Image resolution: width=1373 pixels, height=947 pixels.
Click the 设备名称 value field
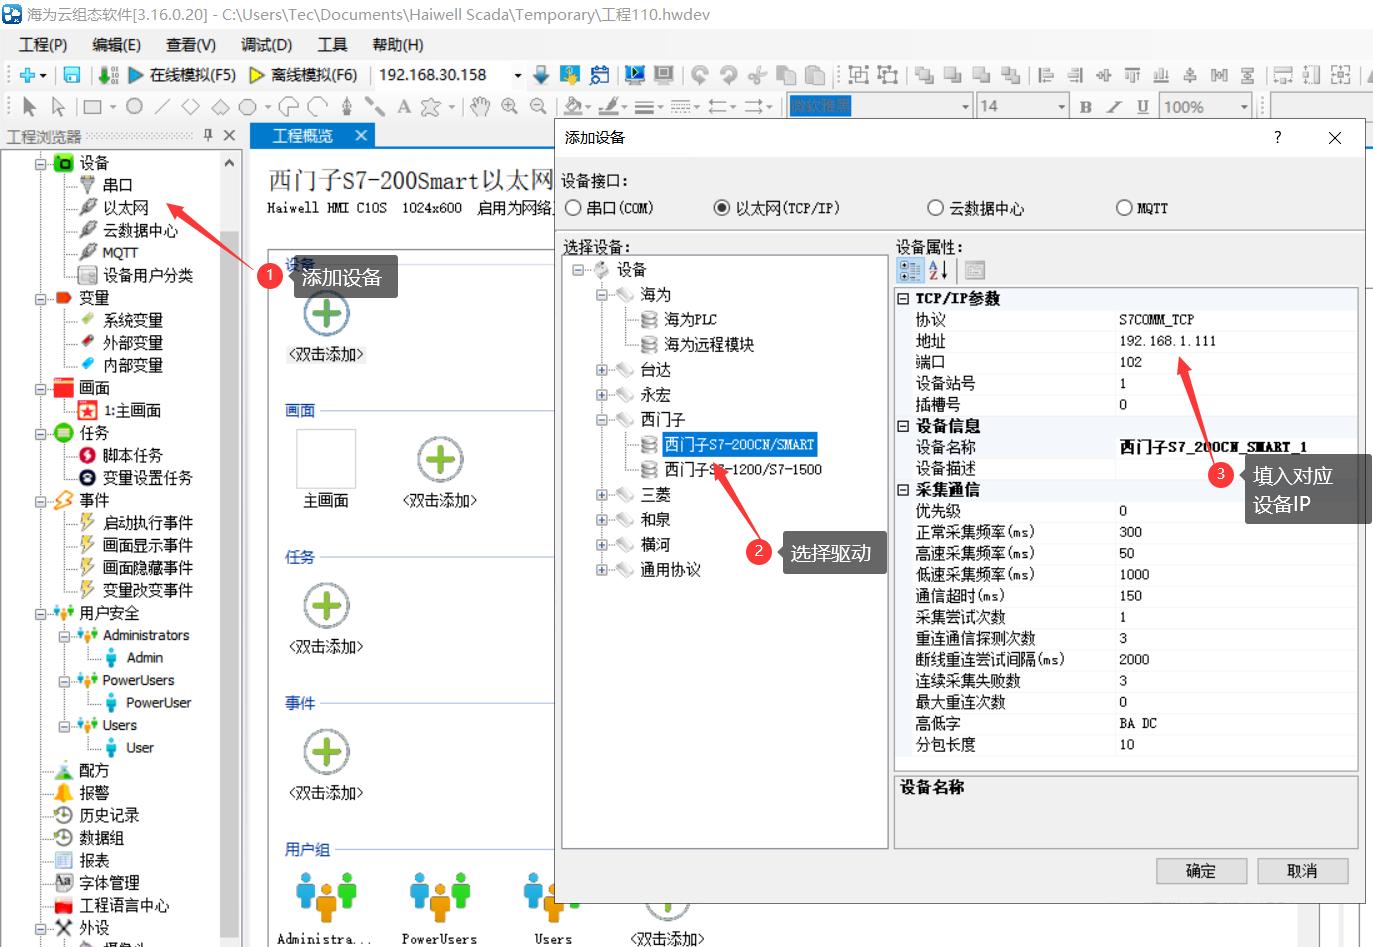[1236, 447]
